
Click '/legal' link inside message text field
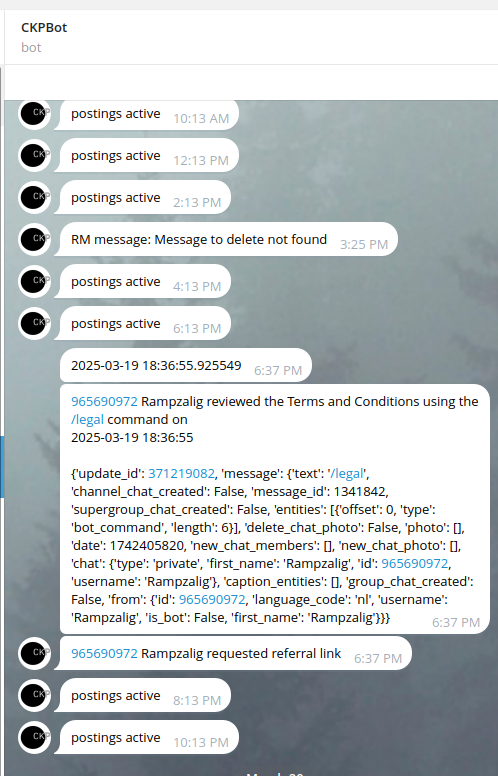(x=347, y=474)
